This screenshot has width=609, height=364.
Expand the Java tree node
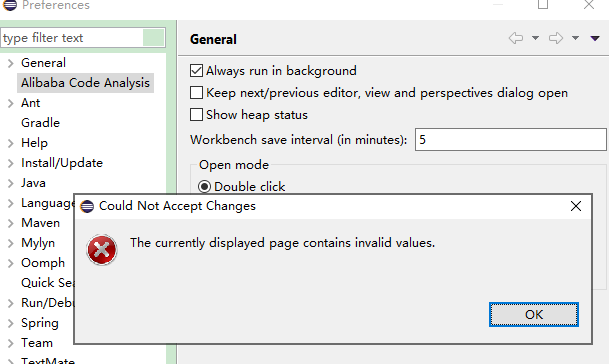(10, 183)
